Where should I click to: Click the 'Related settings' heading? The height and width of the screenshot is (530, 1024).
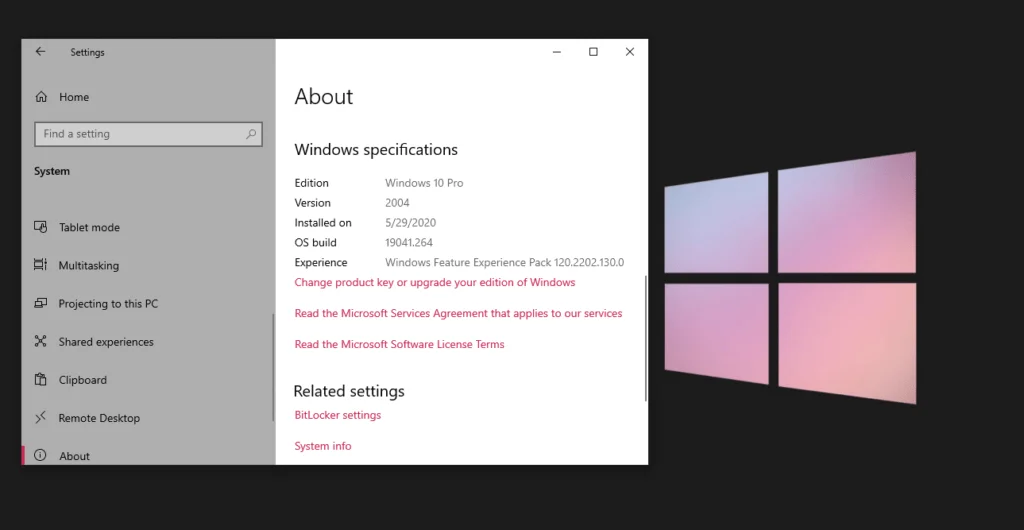coord(349,391)
